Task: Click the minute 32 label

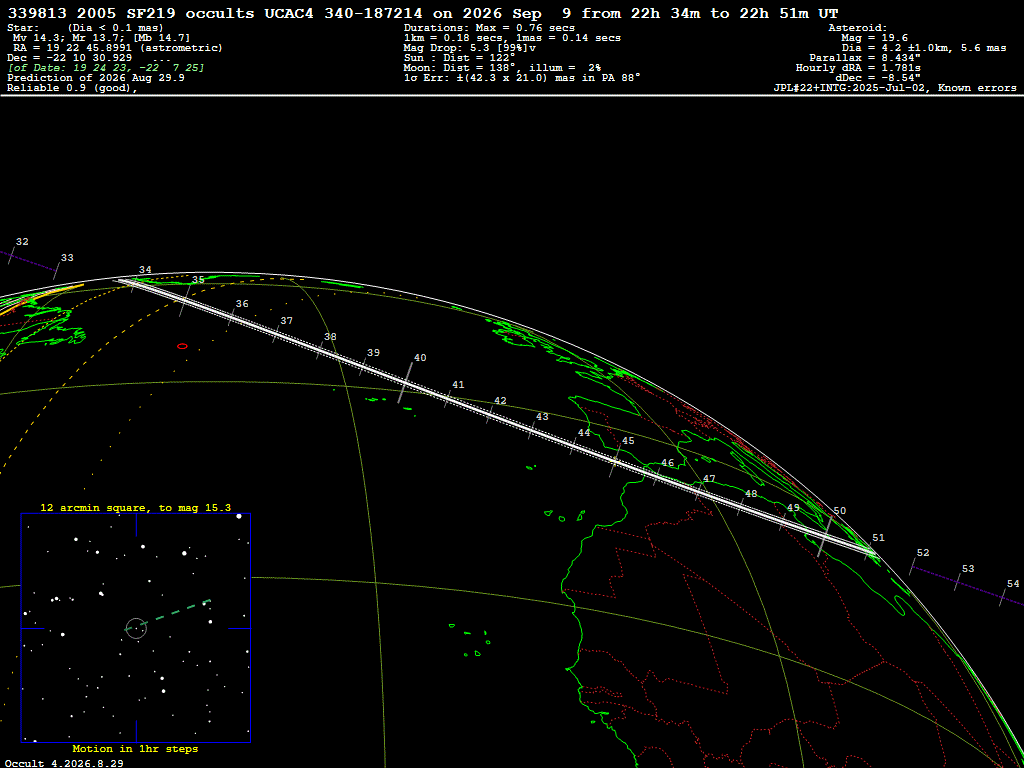Action: coord(22,242)
